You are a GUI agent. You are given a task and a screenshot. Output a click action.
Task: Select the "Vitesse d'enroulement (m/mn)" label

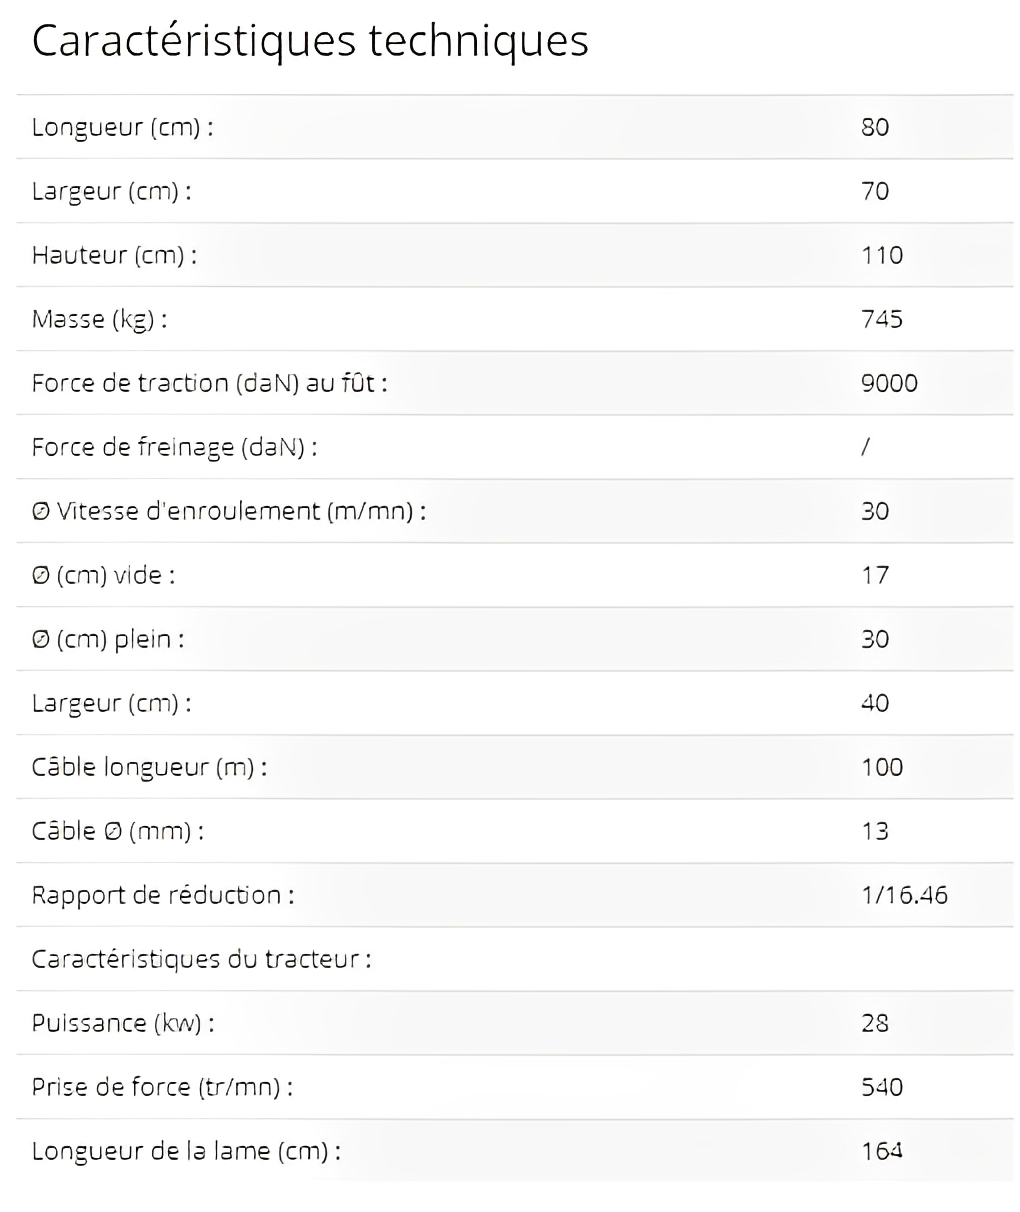pyautogui.click(x=229, y=512)
